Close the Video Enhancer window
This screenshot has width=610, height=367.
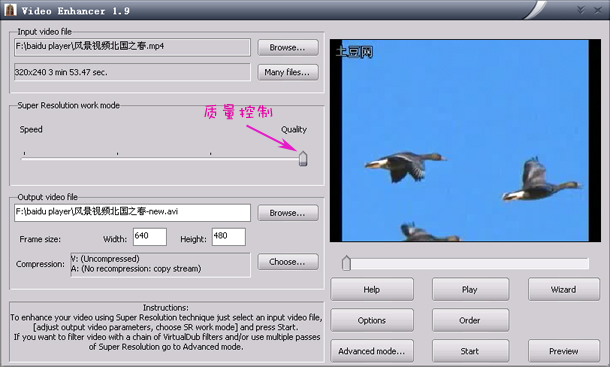(598, 11)
